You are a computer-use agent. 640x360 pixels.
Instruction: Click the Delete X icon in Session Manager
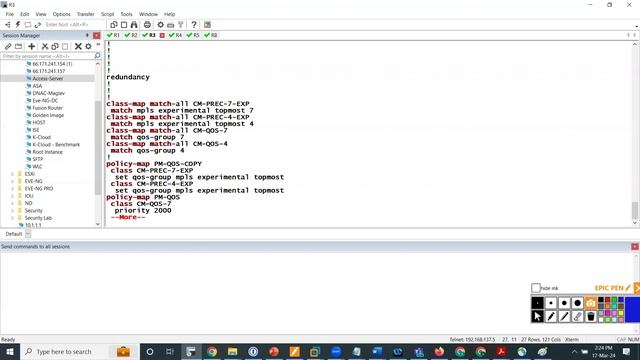click(x=78, y=47)
